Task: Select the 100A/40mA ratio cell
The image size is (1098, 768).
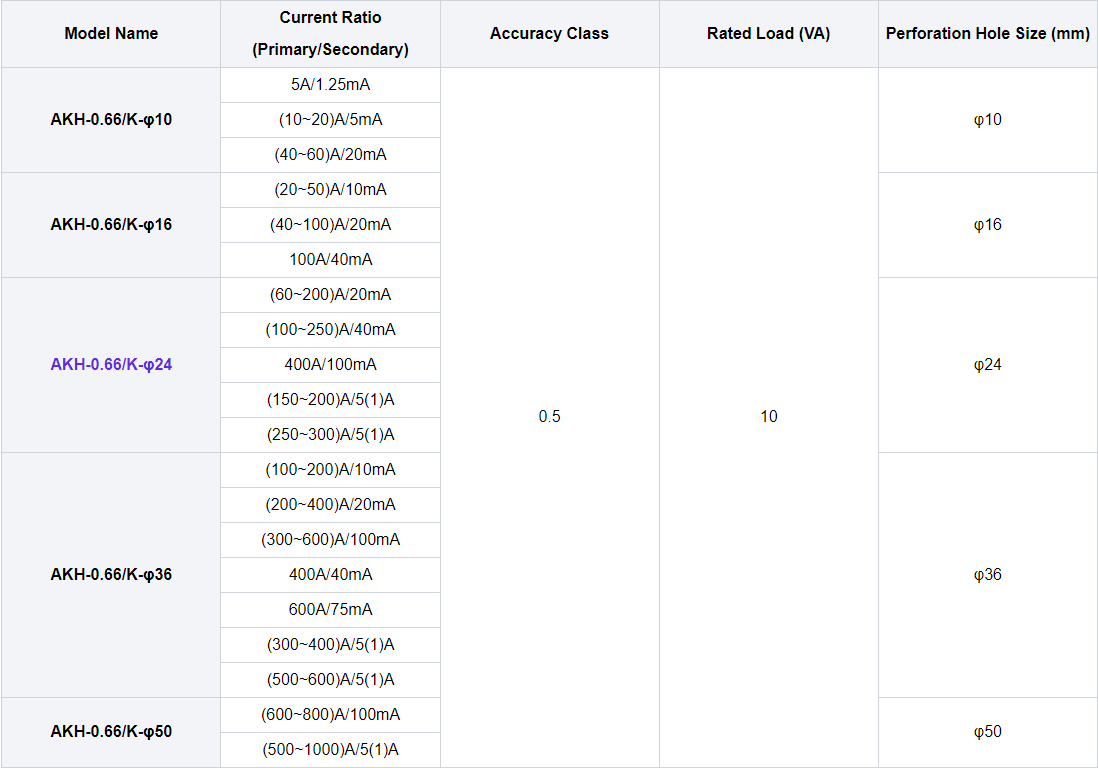Action: (330, 259)
